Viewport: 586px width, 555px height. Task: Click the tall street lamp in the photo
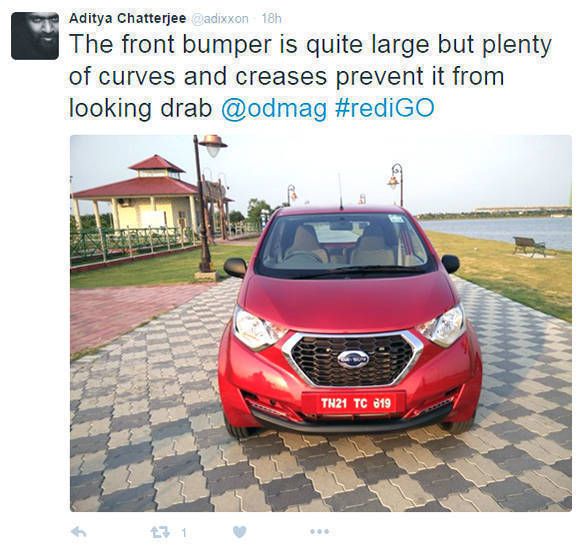tap(207, 204)
